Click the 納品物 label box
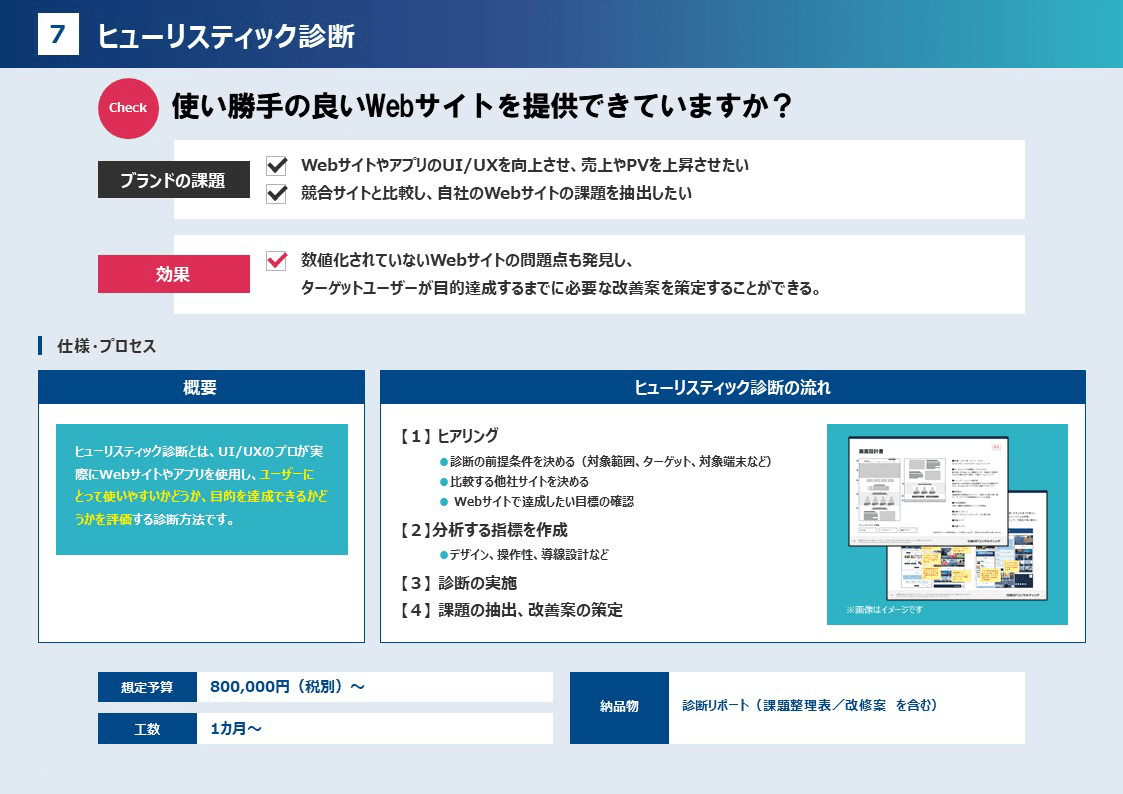This screenshot has width=1123, height=794. [x=619, y=707]
